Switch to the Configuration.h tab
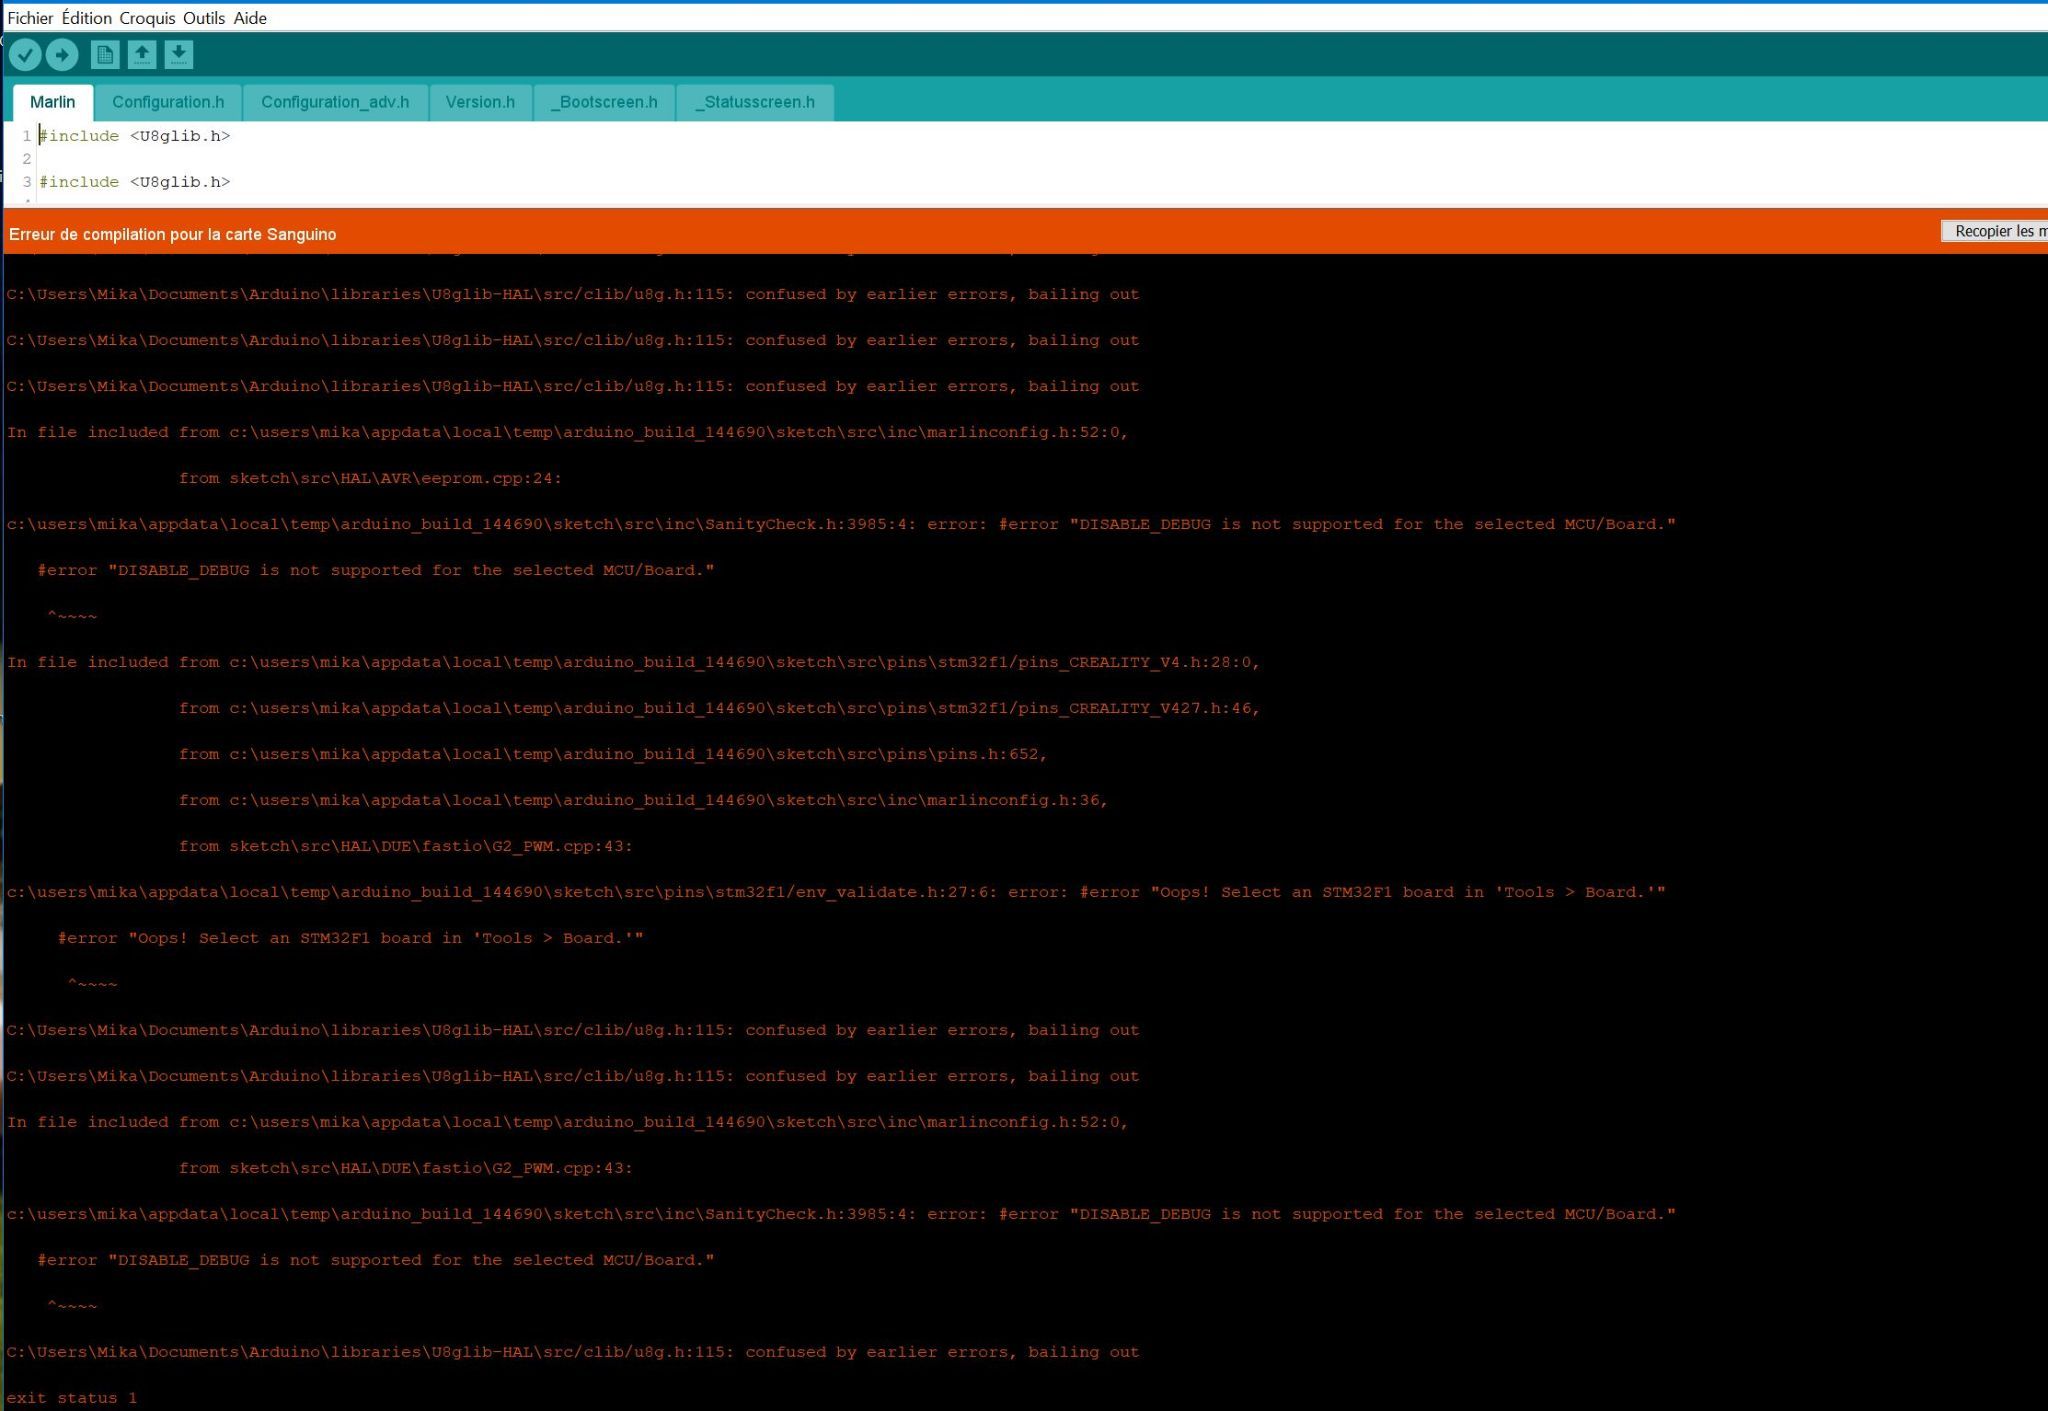 pyautogui.click(x=168, y=102)
